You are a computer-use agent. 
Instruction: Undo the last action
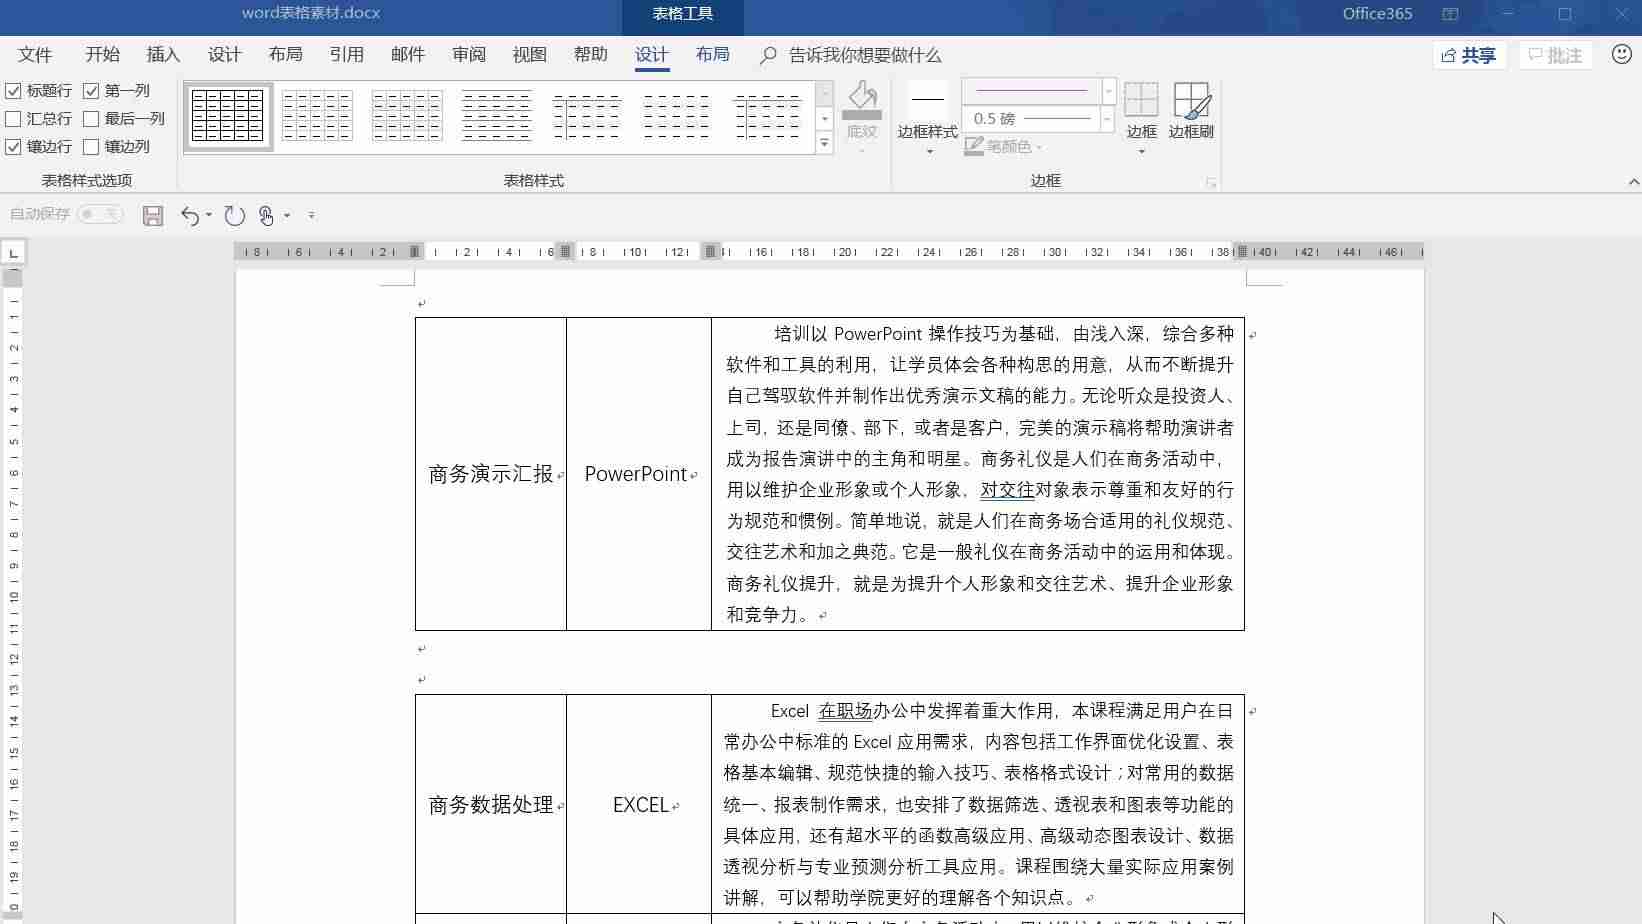coord(190,215)
